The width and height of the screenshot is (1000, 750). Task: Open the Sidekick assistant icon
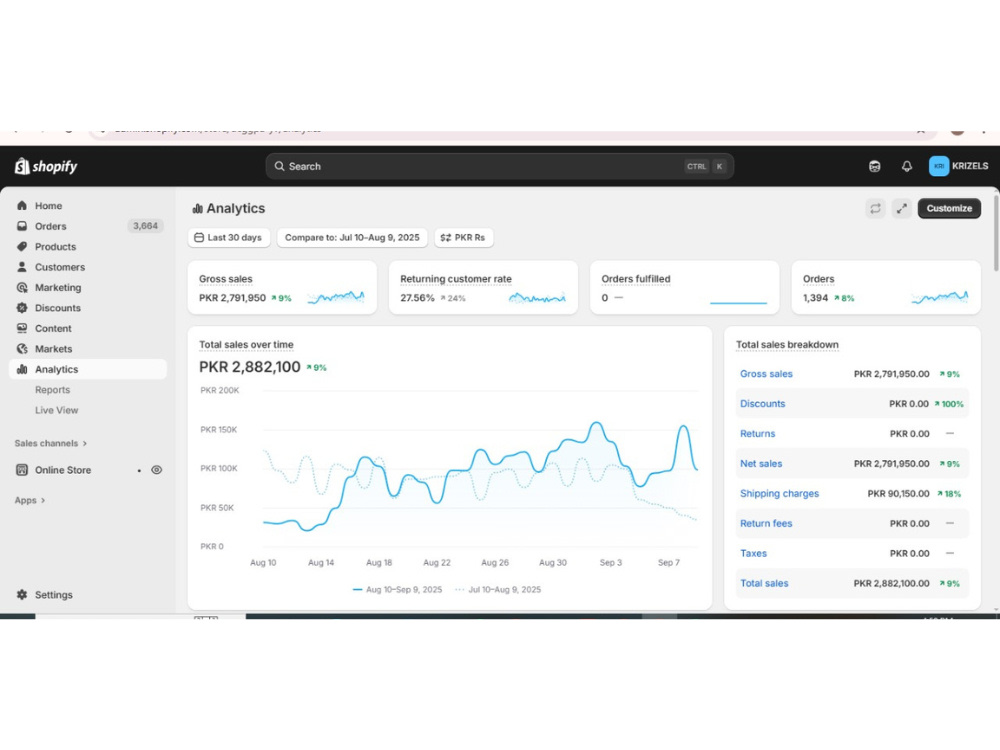point(874,166)
